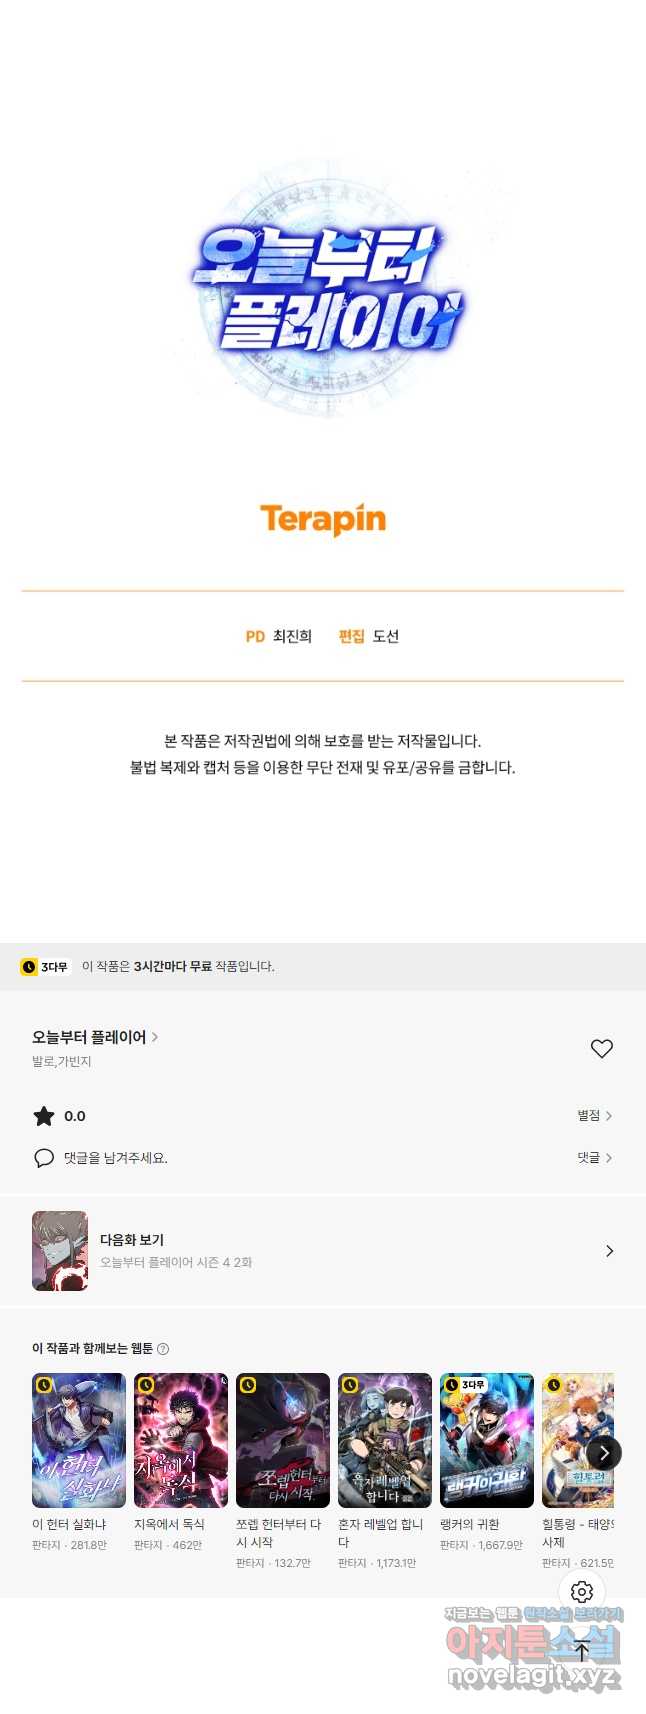
Task: Open the 오늘부터 플레이어 title chevron
Action: click(155, 1037)
